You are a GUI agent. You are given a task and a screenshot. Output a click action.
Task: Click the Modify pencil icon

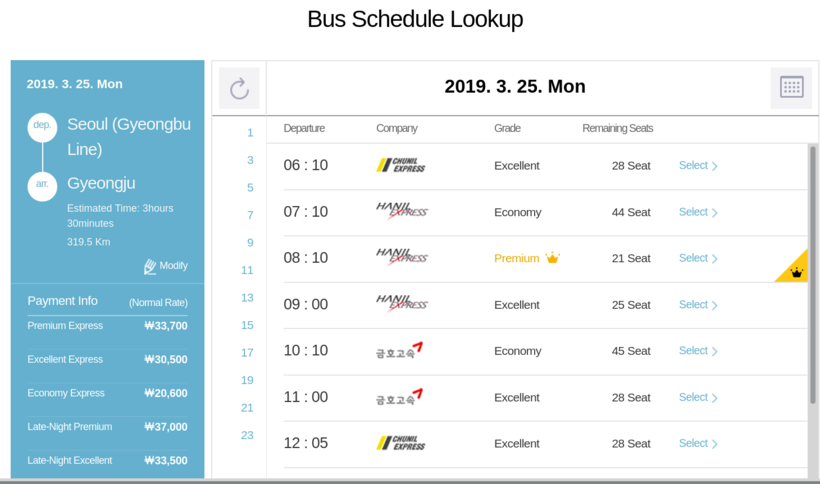151,266
